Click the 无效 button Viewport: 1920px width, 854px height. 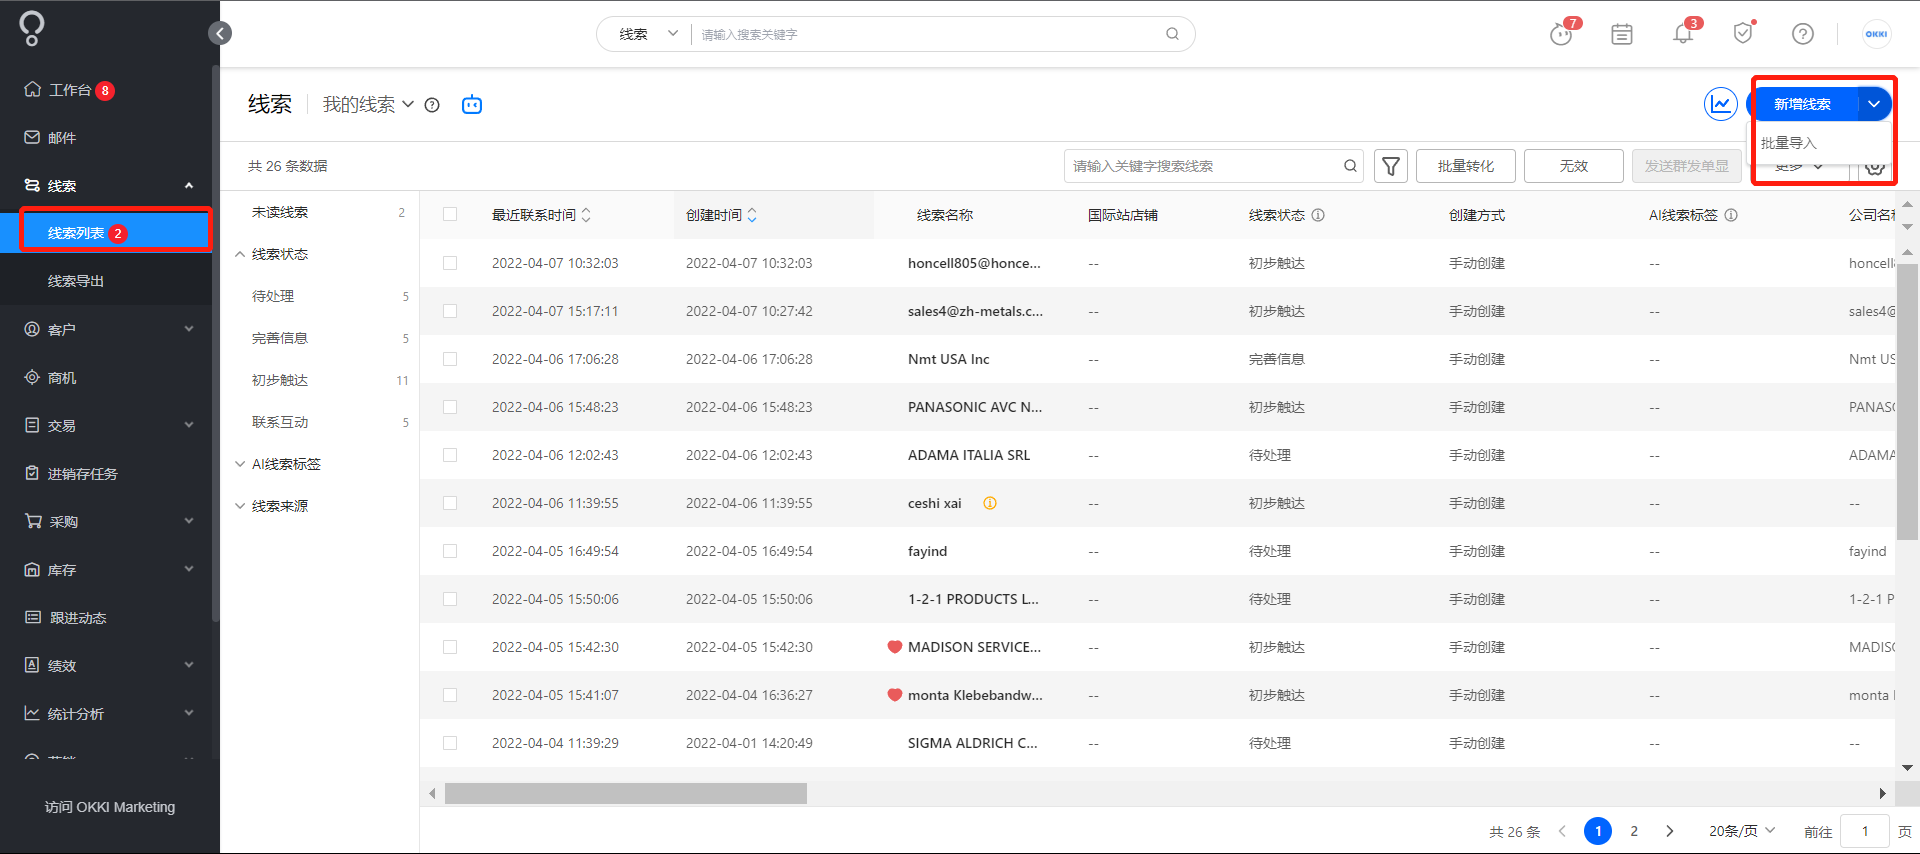(1574, 166)
